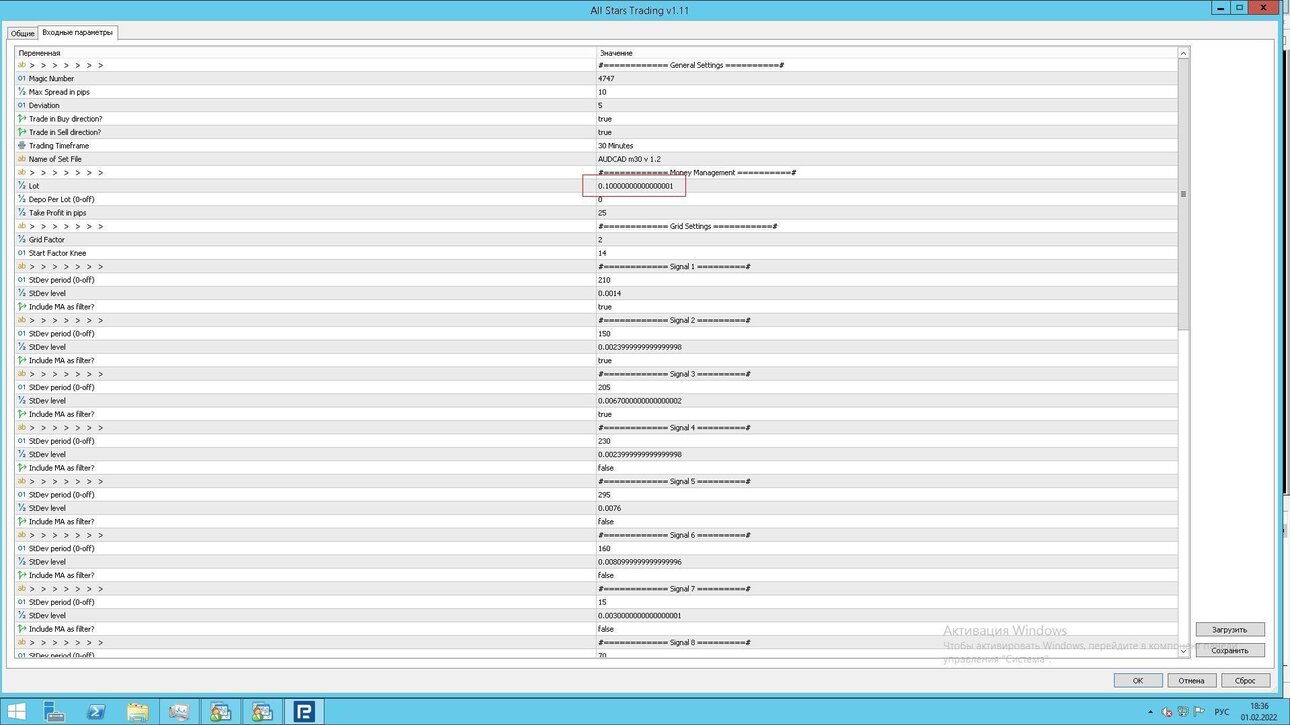Click the РУС language indicator
The image size is (1290, 725).
[1221, 712]
